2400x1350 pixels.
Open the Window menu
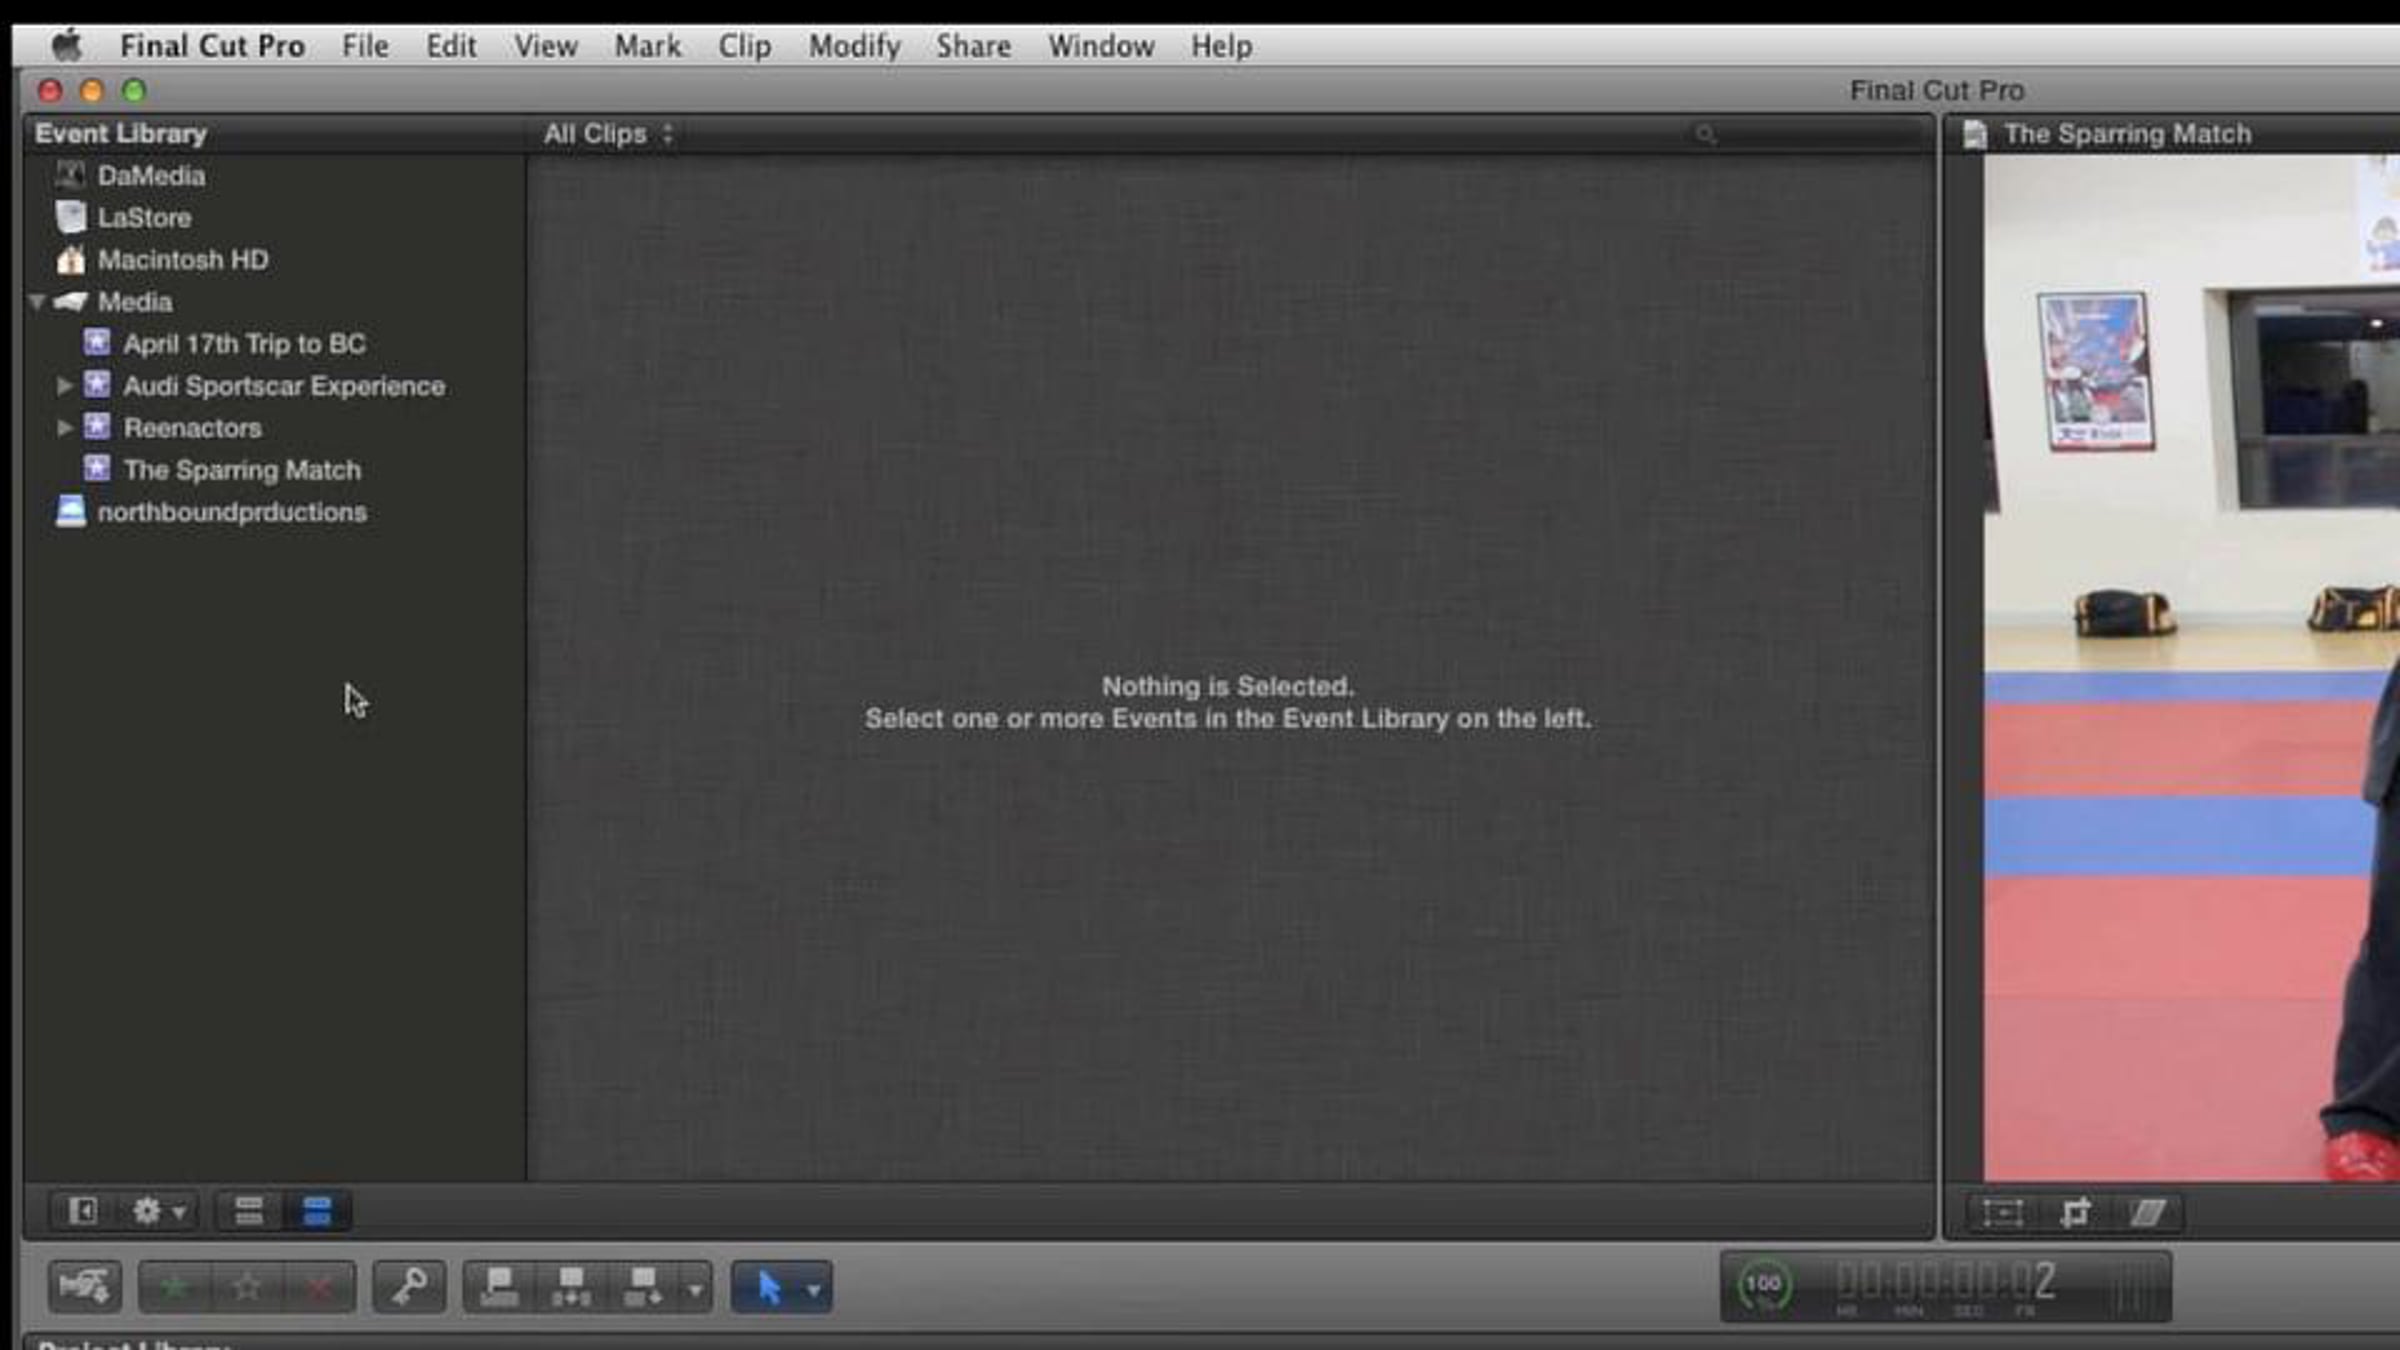coord(1101,46)
